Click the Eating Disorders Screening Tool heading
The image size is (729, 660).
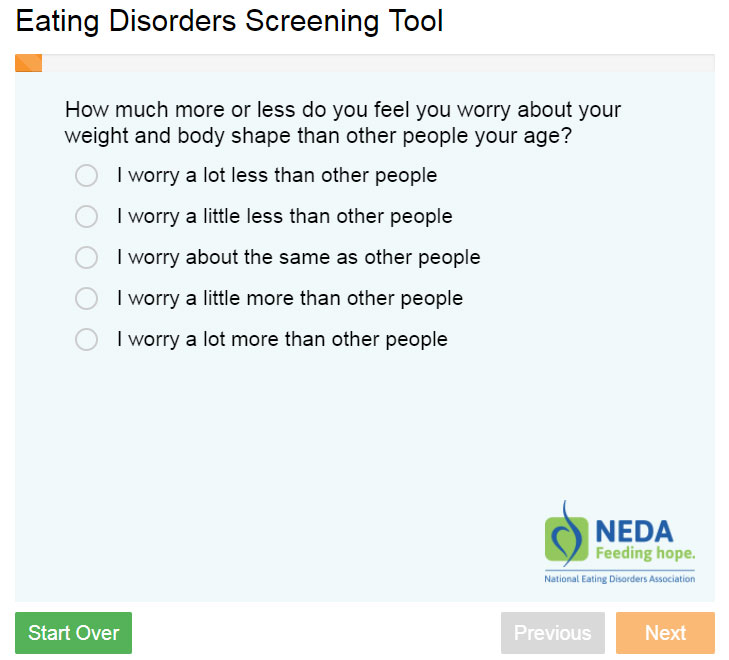coord(230,21)
